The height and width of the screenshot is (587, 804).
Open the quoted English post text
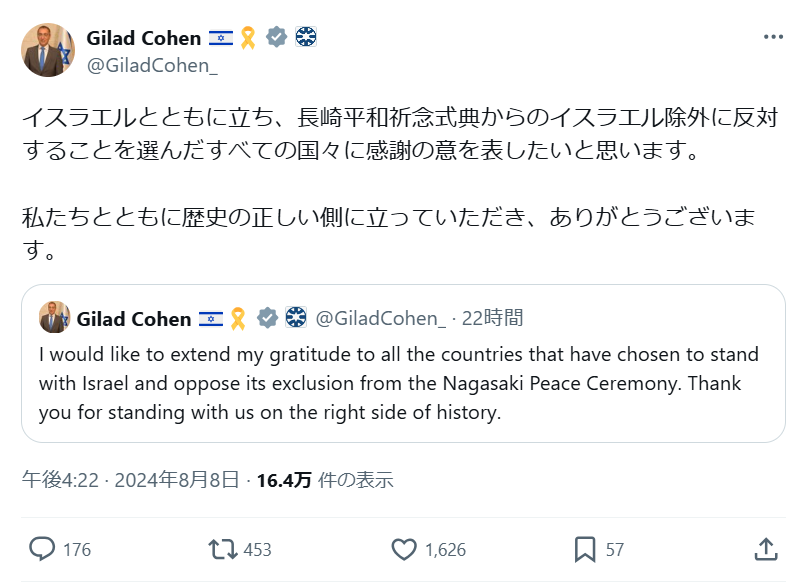pyautogui.click(x=398, y=383)
